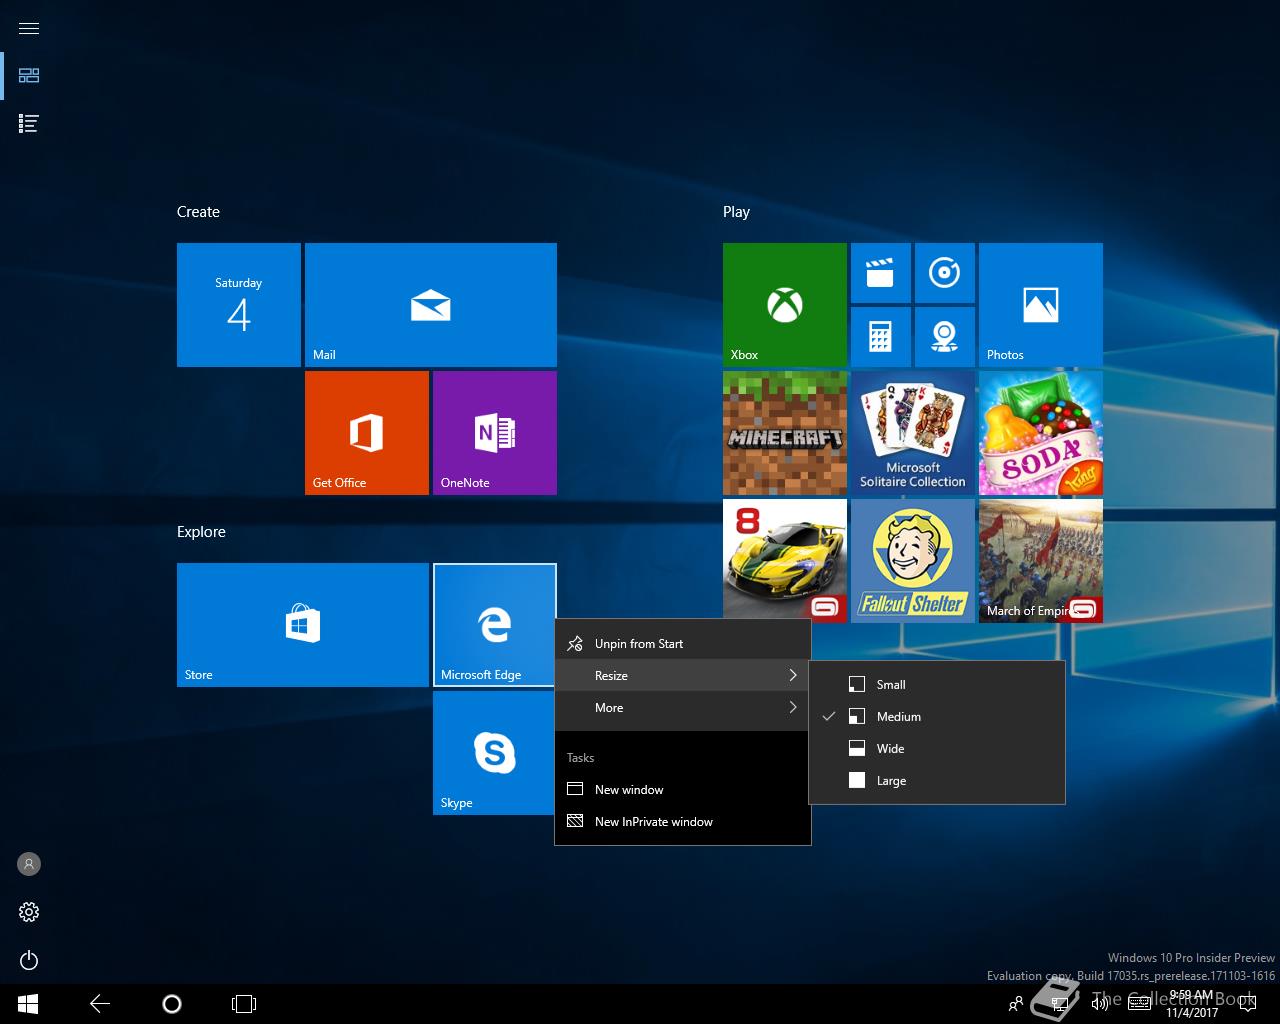1280x1024 pixels.
Task: Launch the Fallout Shelter tile
Action: click(x=913, y=561)
